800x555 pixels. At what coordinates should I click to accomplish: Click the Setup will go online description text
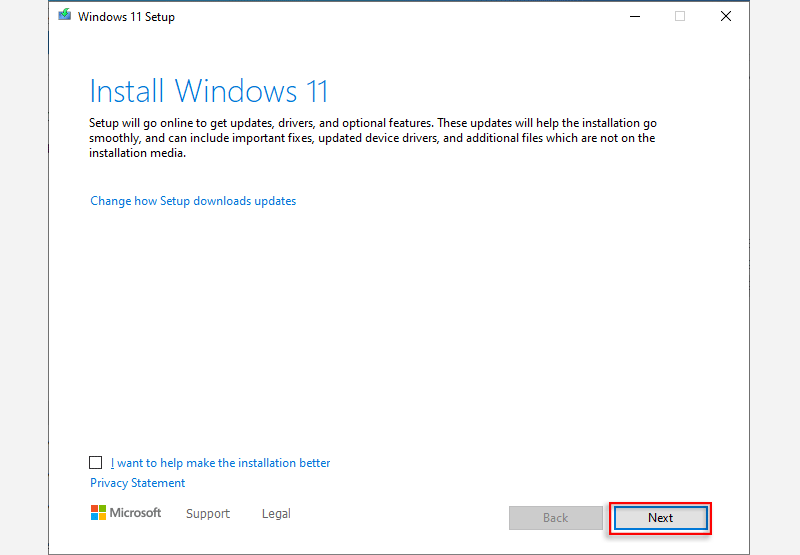(x=372, y=138)
